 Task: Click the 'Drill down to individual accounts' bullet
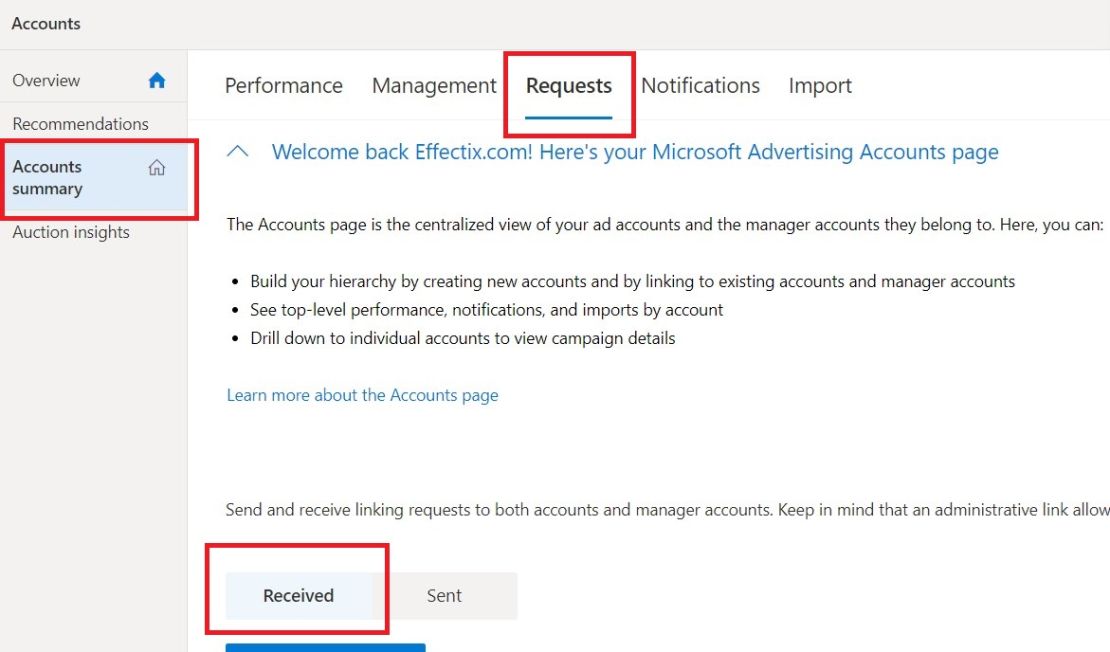462,338
